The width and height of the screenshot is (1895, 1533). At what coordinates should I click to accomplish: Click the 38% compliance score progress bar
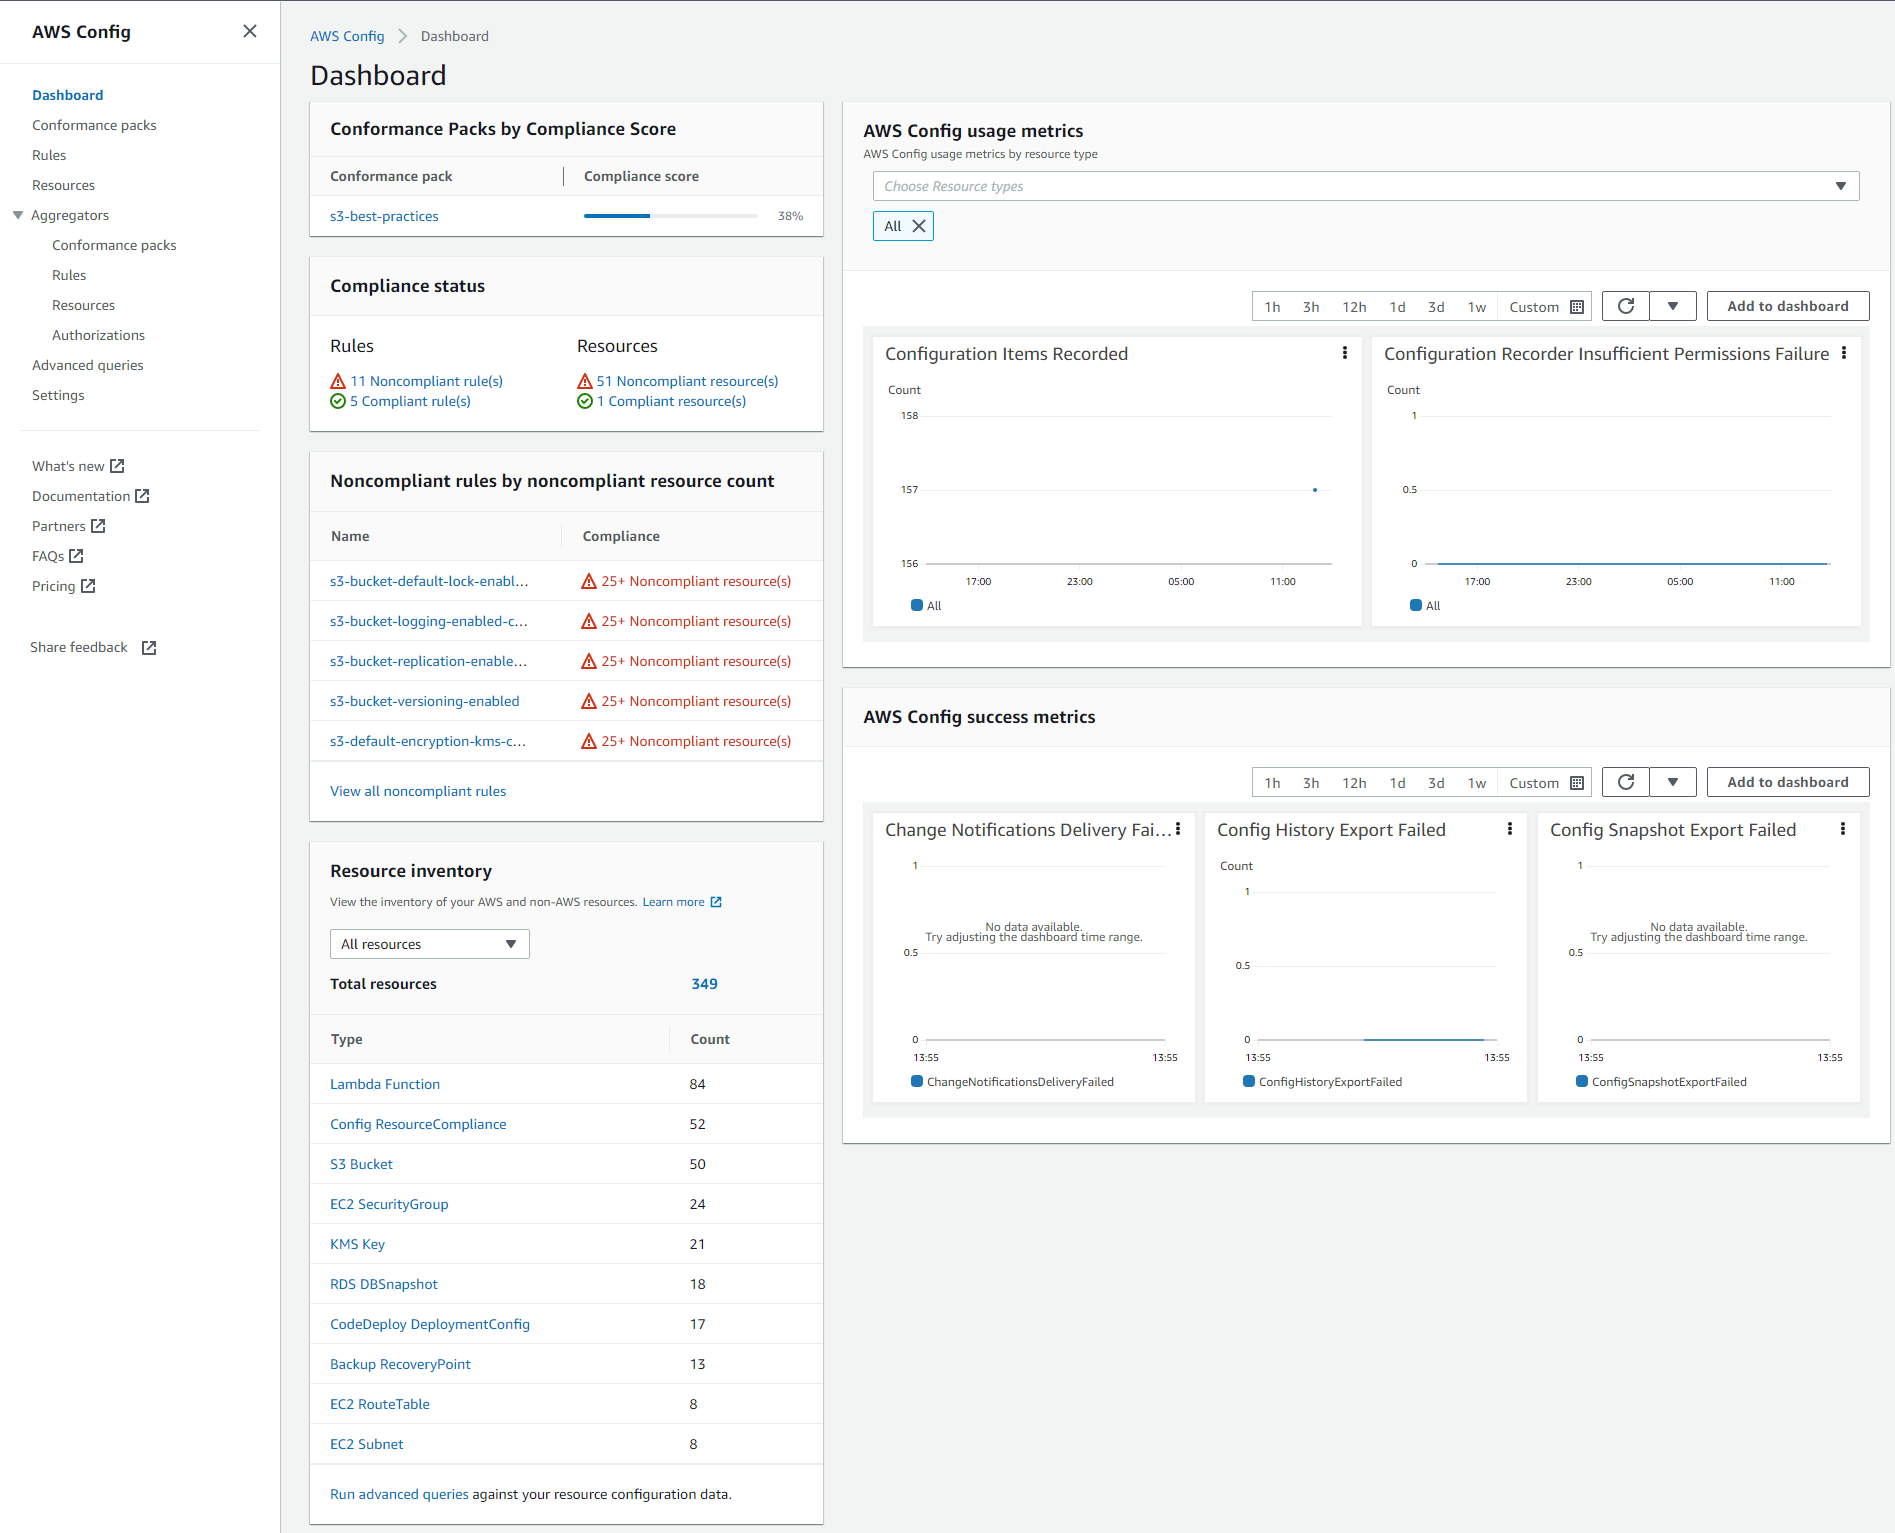click(x=670, y=215)
